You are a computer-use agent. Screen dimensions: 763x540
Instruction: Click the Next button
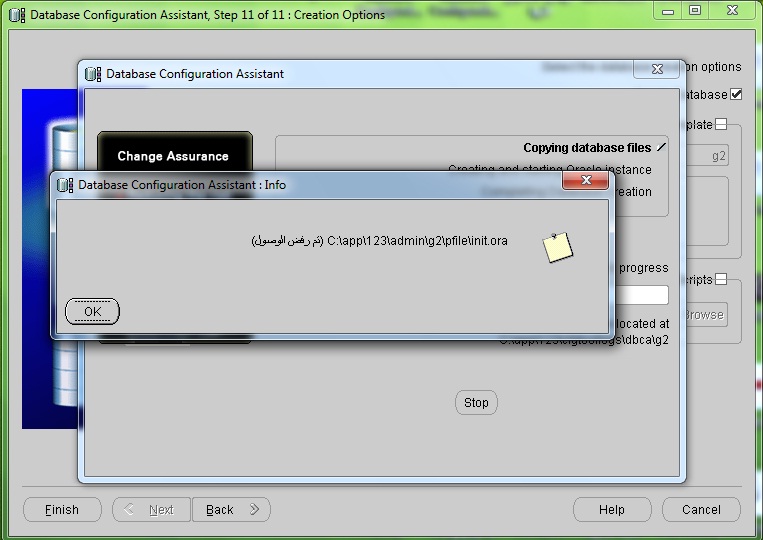[x=151, y=509]
